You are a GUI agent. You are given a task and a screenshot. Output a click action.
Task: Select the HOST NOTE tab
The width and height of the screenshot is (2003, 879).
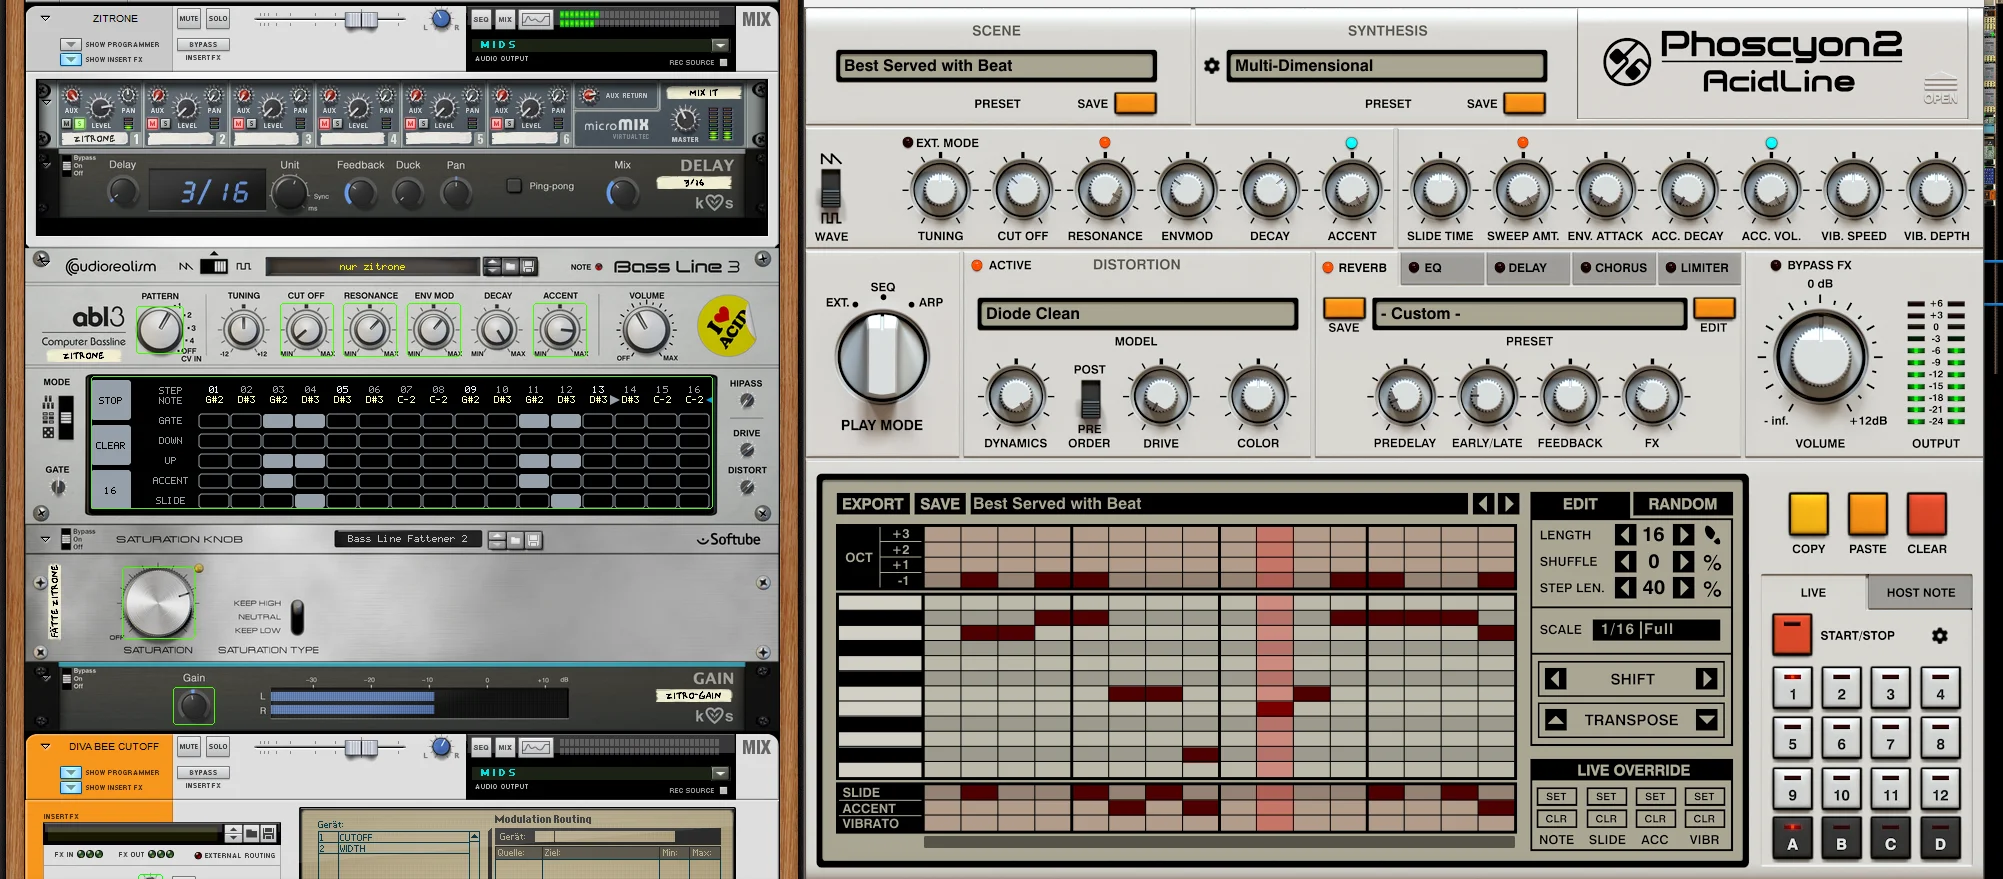tap(1920, 593)
